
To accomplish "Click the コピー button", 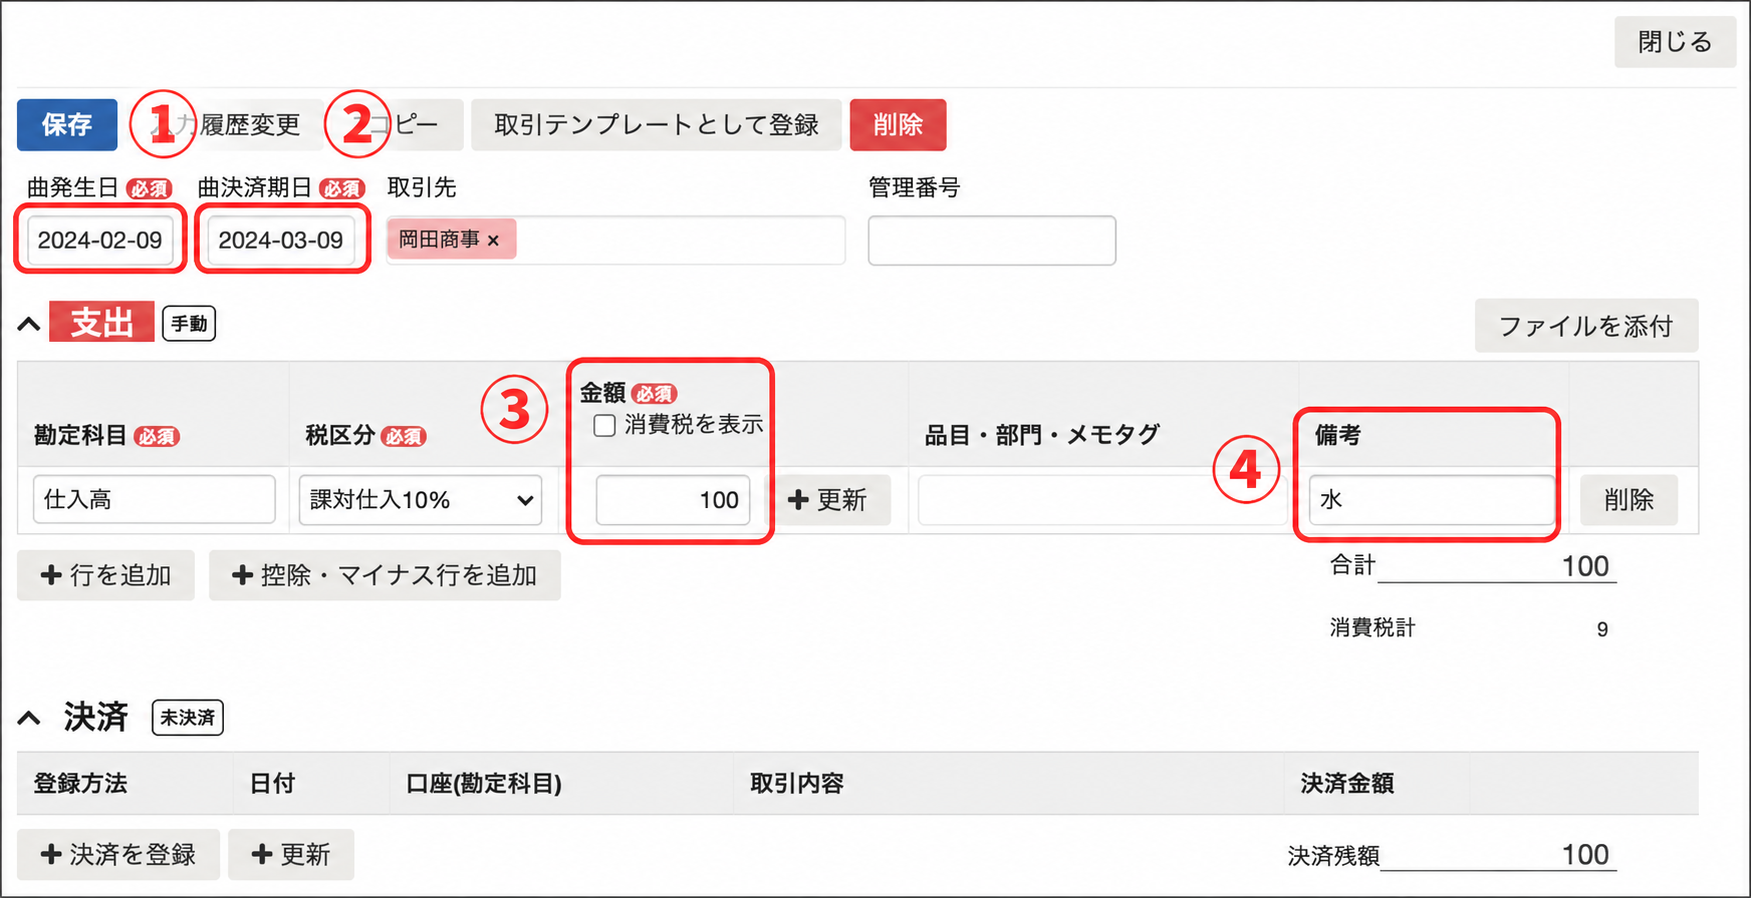I will tap(394, 125).
